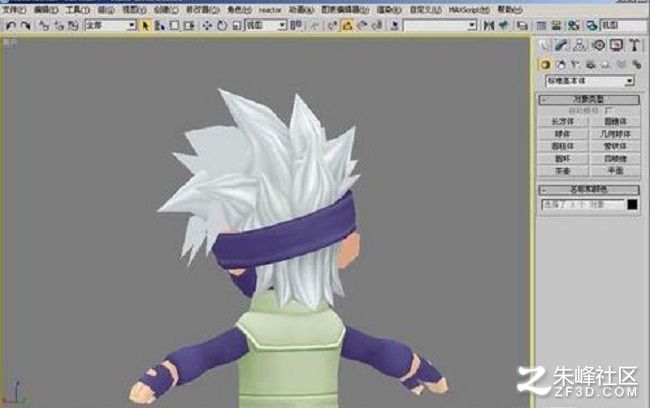Image resolution: width=650 pixels, height=408 pixels.
Task: Click the Use Pivot Point Center icon
Action: coord(296,26)
